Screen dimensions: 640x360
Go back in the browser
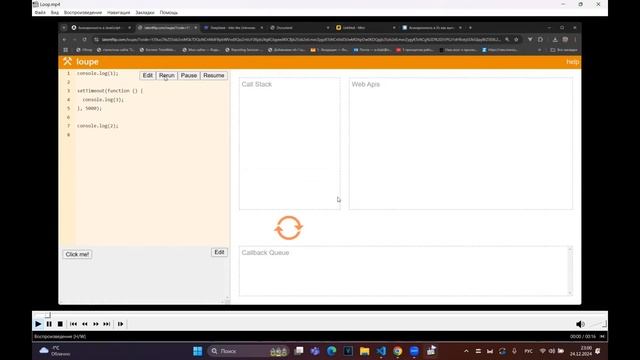65,40
